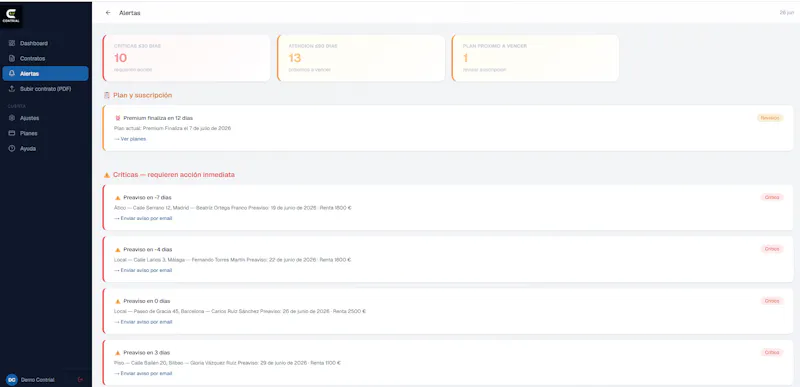Screen dimensions: 800x387
Task: Click the Gloria Vázquez Ruiz contract details
Action: pos(227,363)
